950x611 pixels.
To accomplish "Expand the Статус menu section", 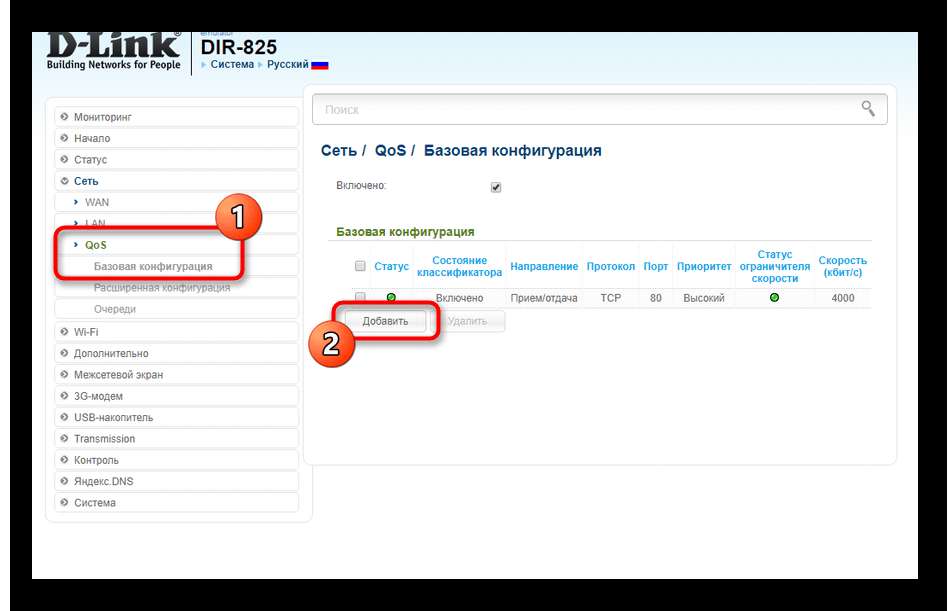I will pos(176,159).
